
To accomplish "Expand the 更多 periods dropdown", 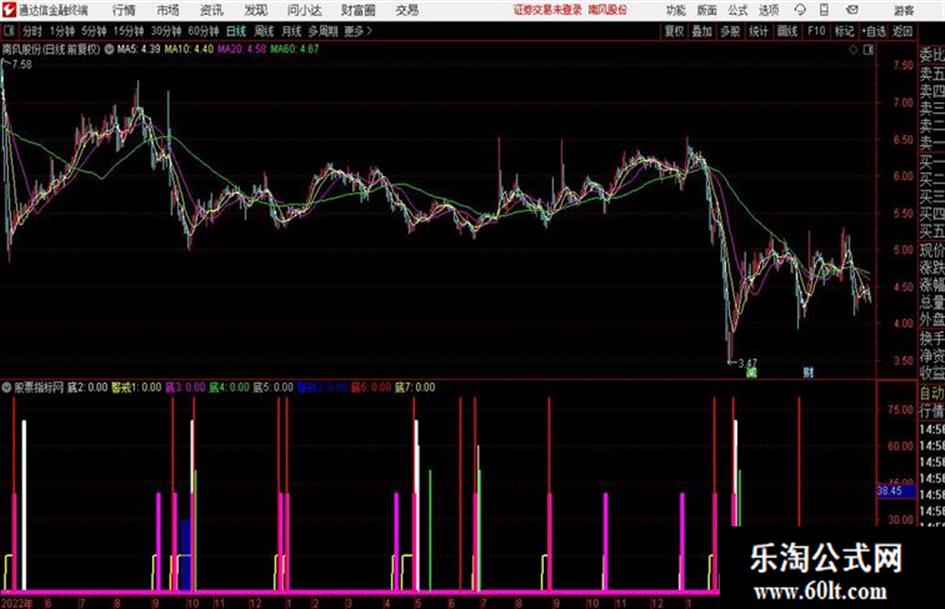I will click(358, 31).
